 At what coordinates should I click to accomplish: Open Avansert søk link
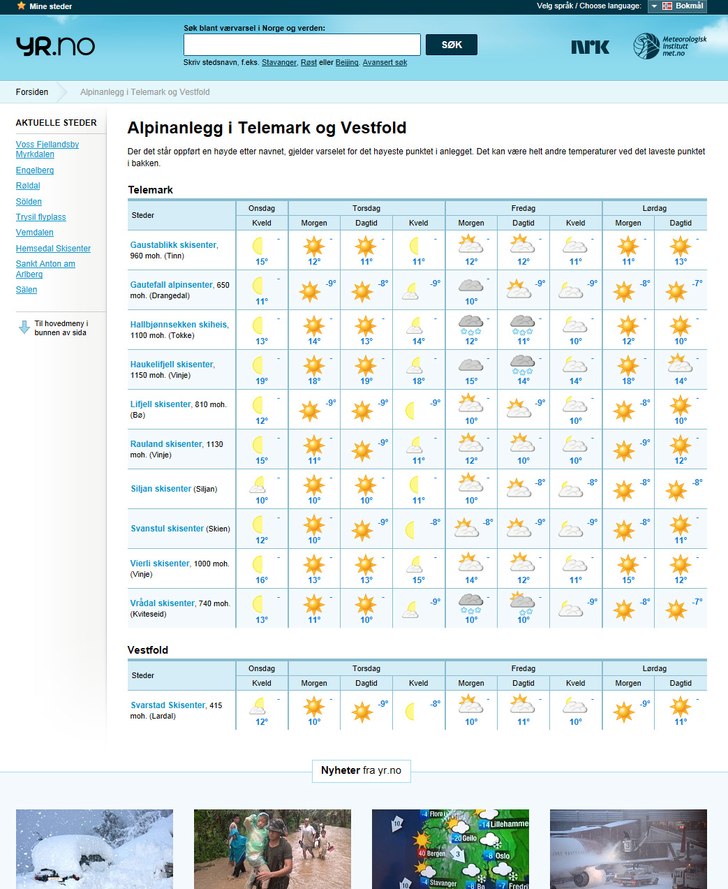pos(384,62)
